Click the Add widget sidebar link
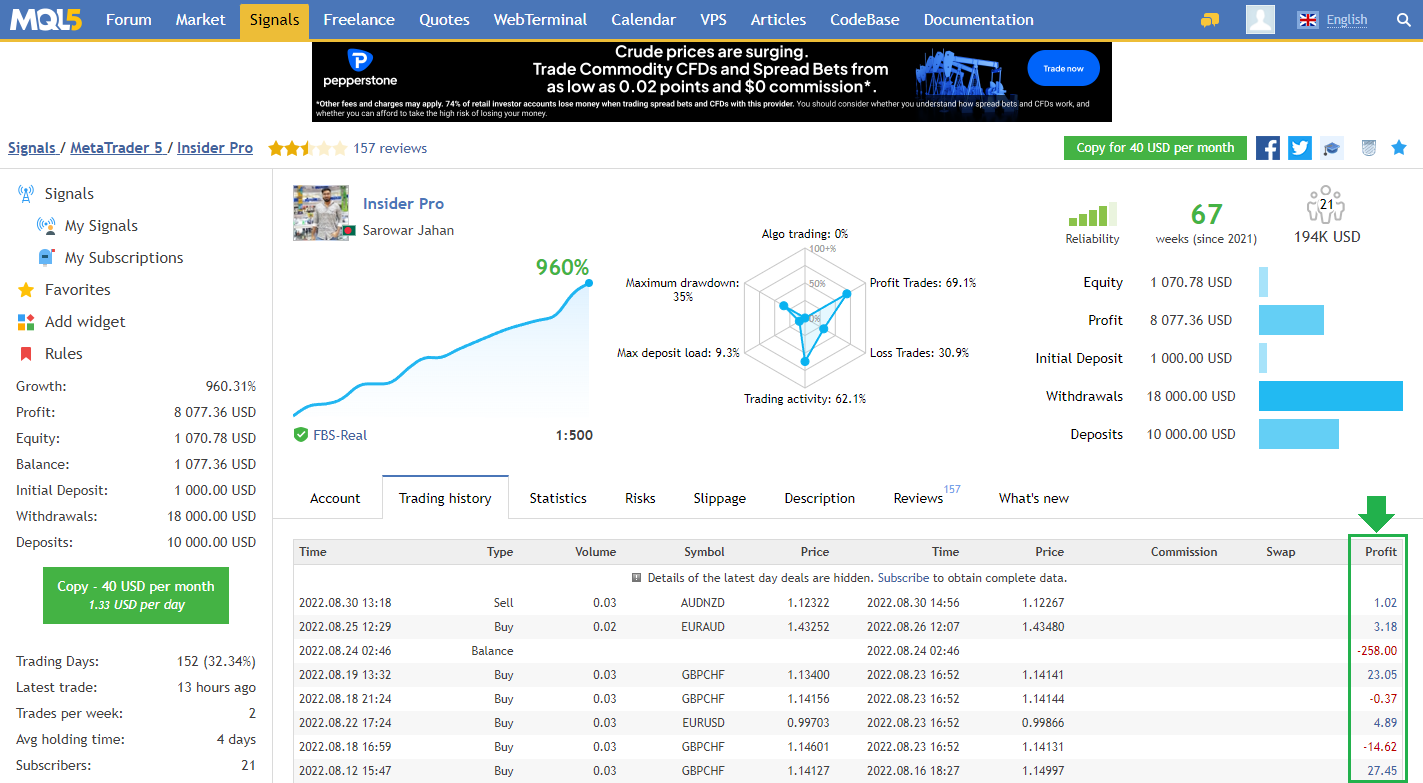Viewport: 1423px width, 783px height. (x=85, y=322)
